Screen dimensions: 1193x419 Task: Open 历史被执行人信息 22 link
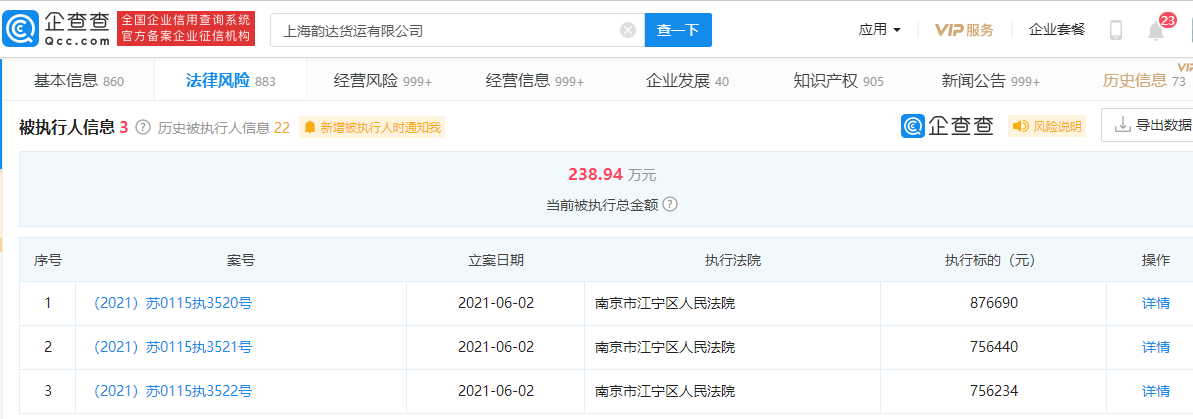(x=224, y=128)
